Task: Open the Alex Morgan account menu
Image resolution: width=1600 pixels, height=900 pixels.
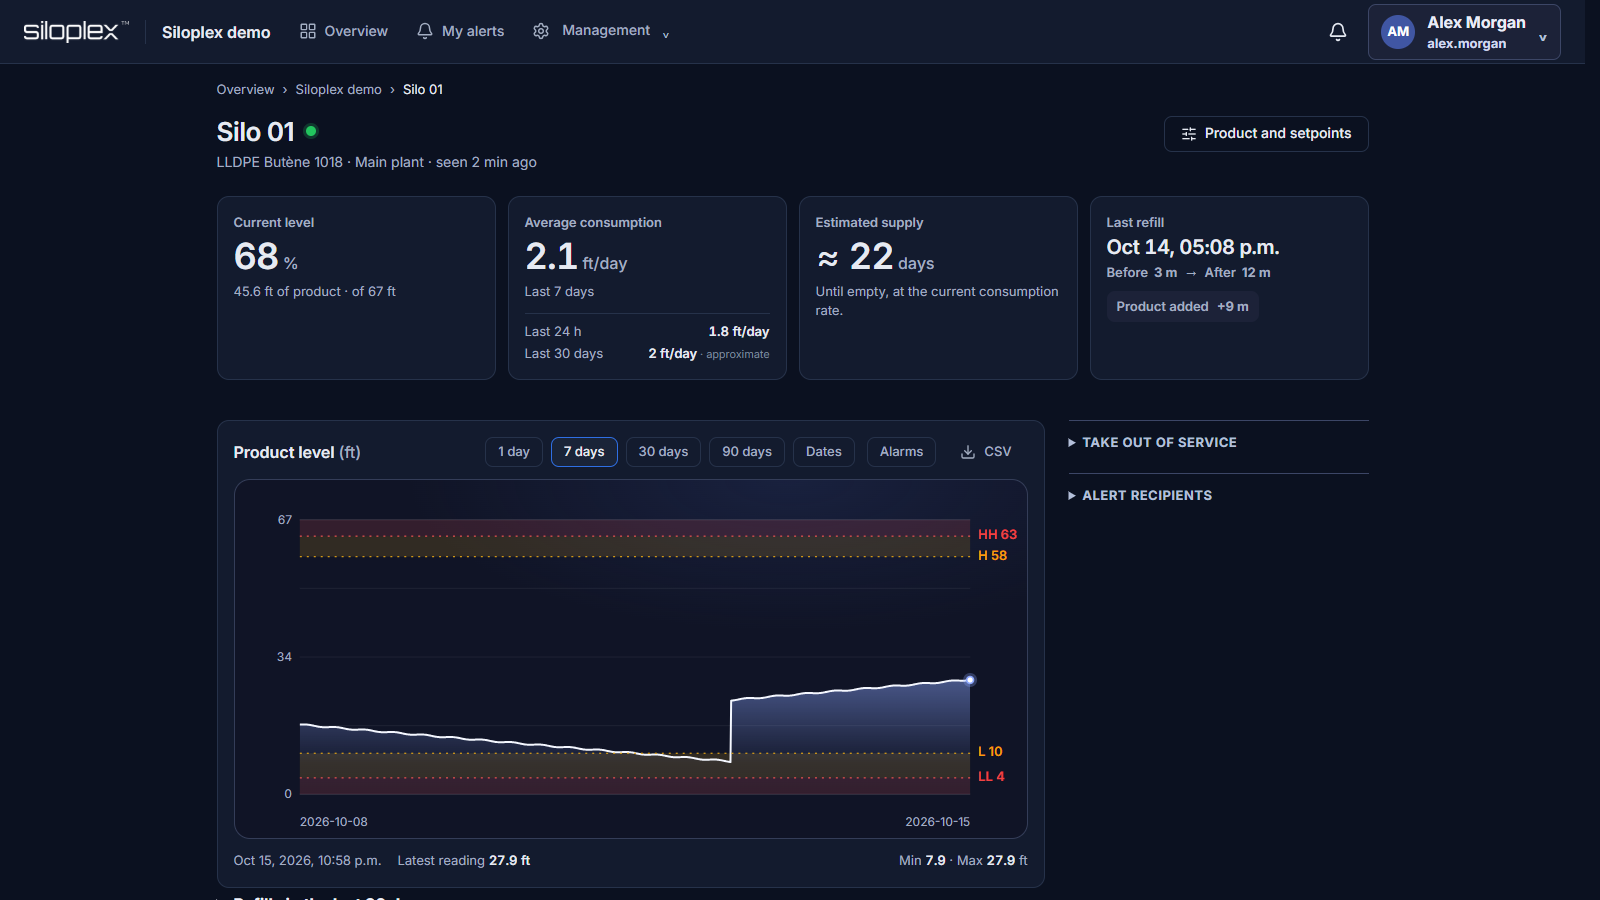Action: tap(1464, 32)
